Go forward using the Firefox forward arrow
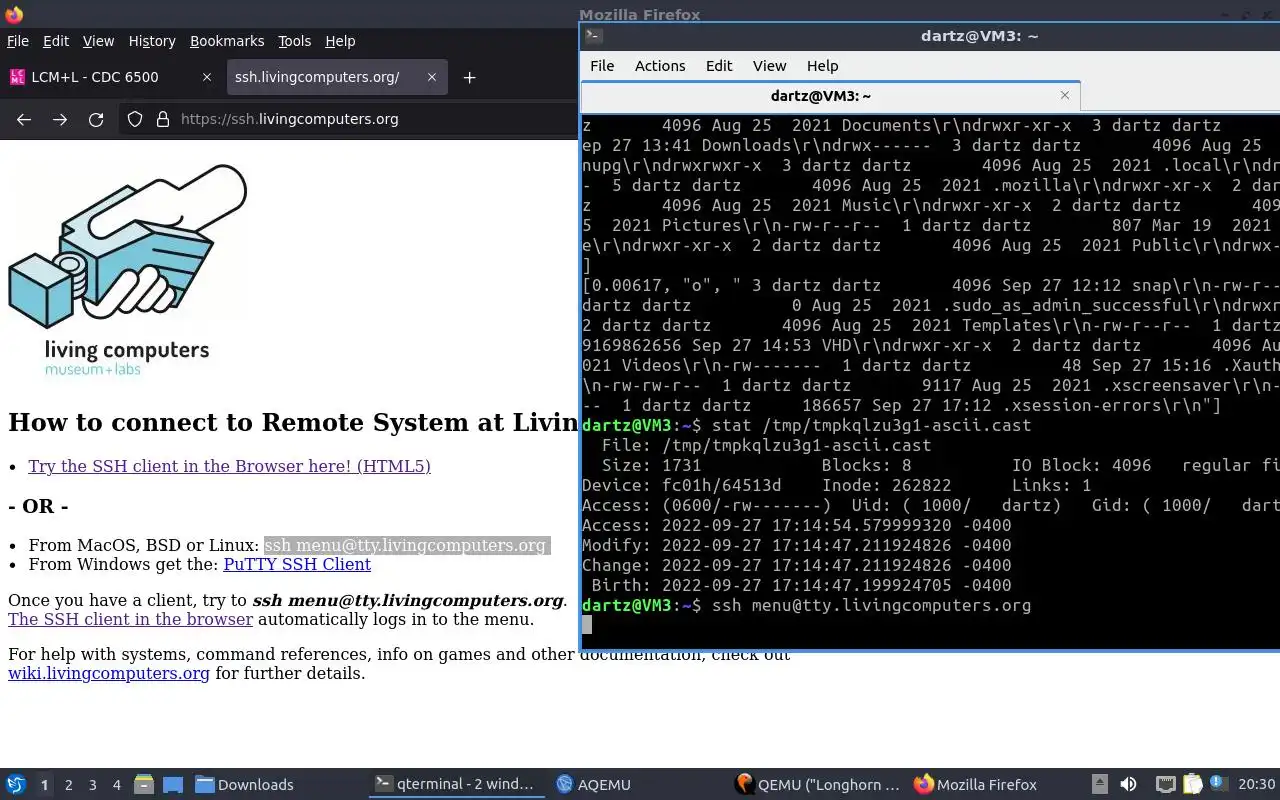This screenshot has width=1280, height=800. 60,119
